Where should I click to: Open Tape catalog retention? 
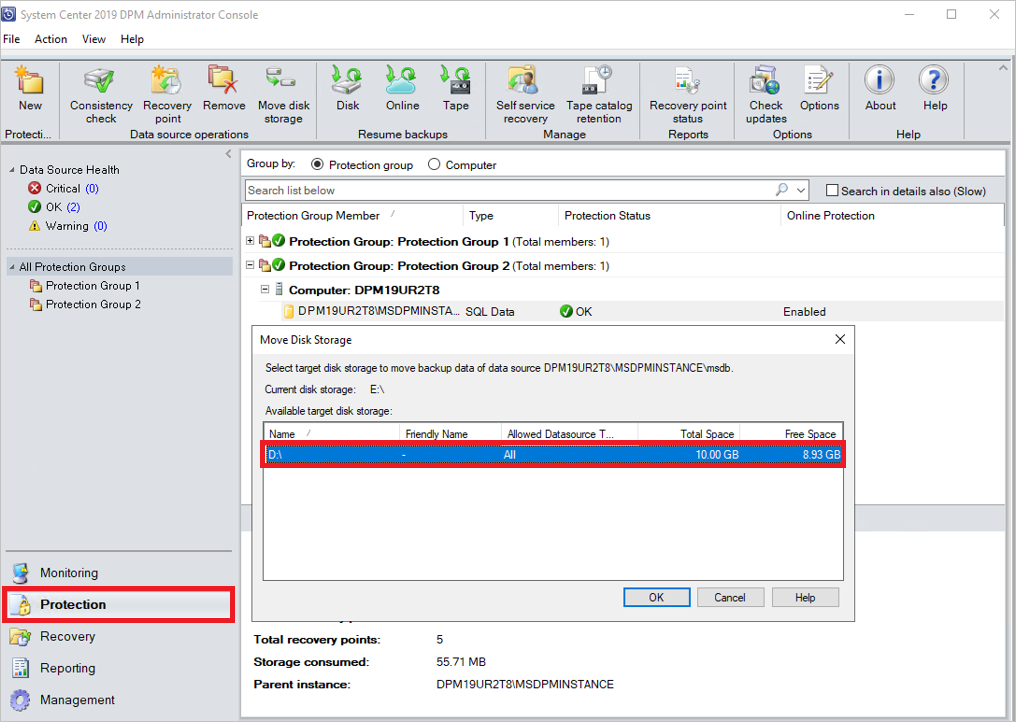click(597, 80)
